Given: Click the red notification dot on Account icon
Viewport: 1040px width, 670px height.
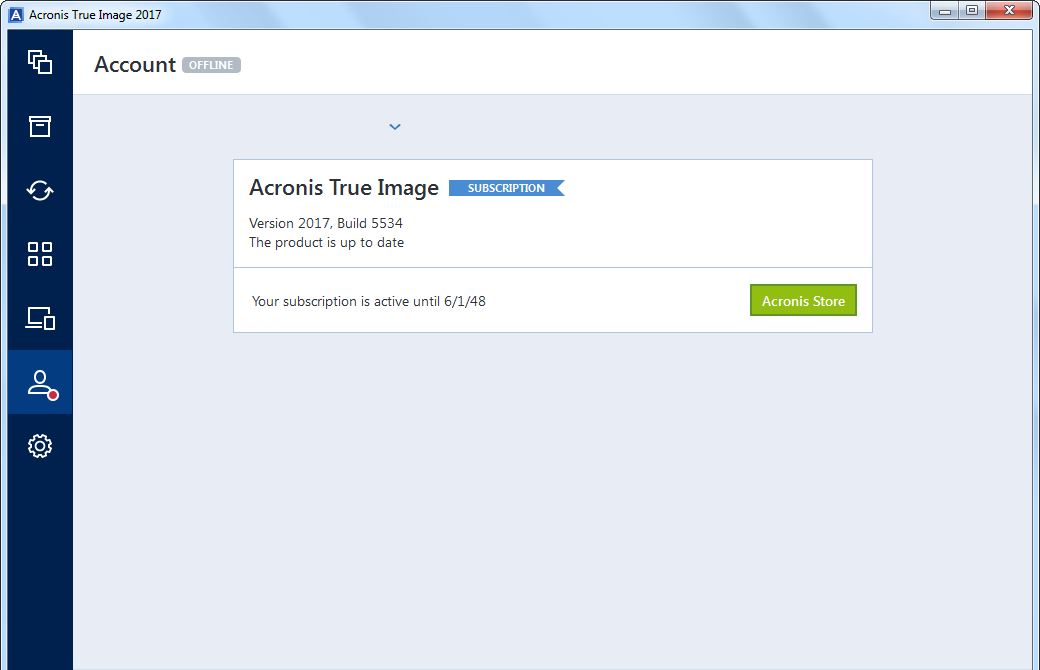Looking at the screenshot, I should tap(53, 395).
